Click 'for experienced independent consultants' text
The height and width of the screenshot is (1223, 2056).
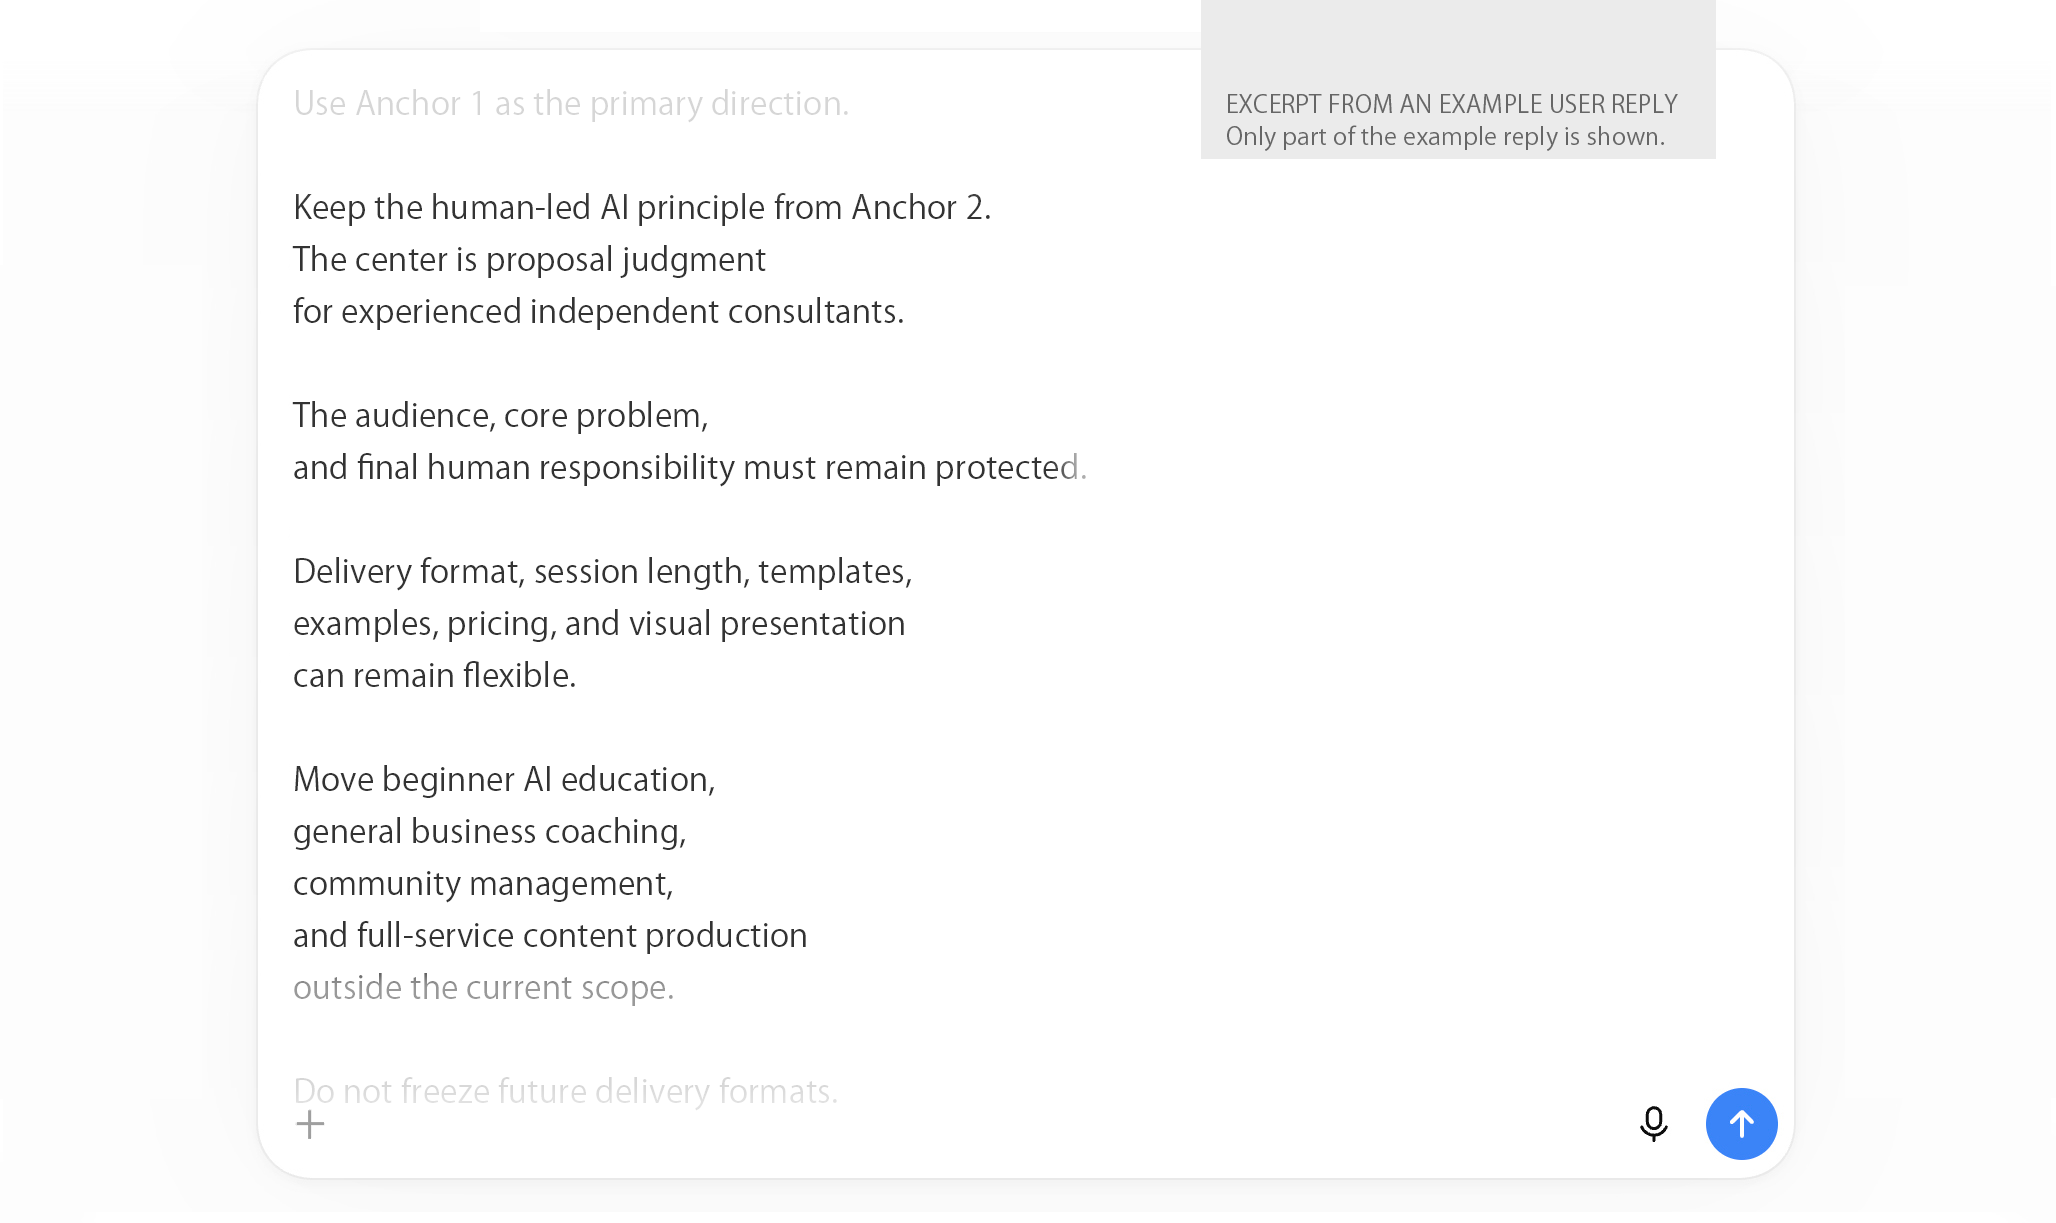coord(598,311)
